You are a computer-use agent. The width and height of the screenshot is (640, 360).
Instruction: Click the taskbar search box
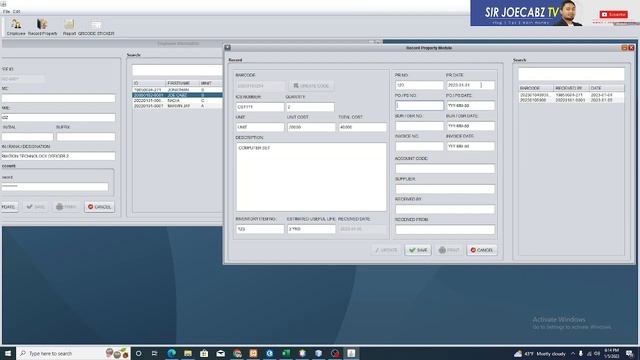pos(73,353)
